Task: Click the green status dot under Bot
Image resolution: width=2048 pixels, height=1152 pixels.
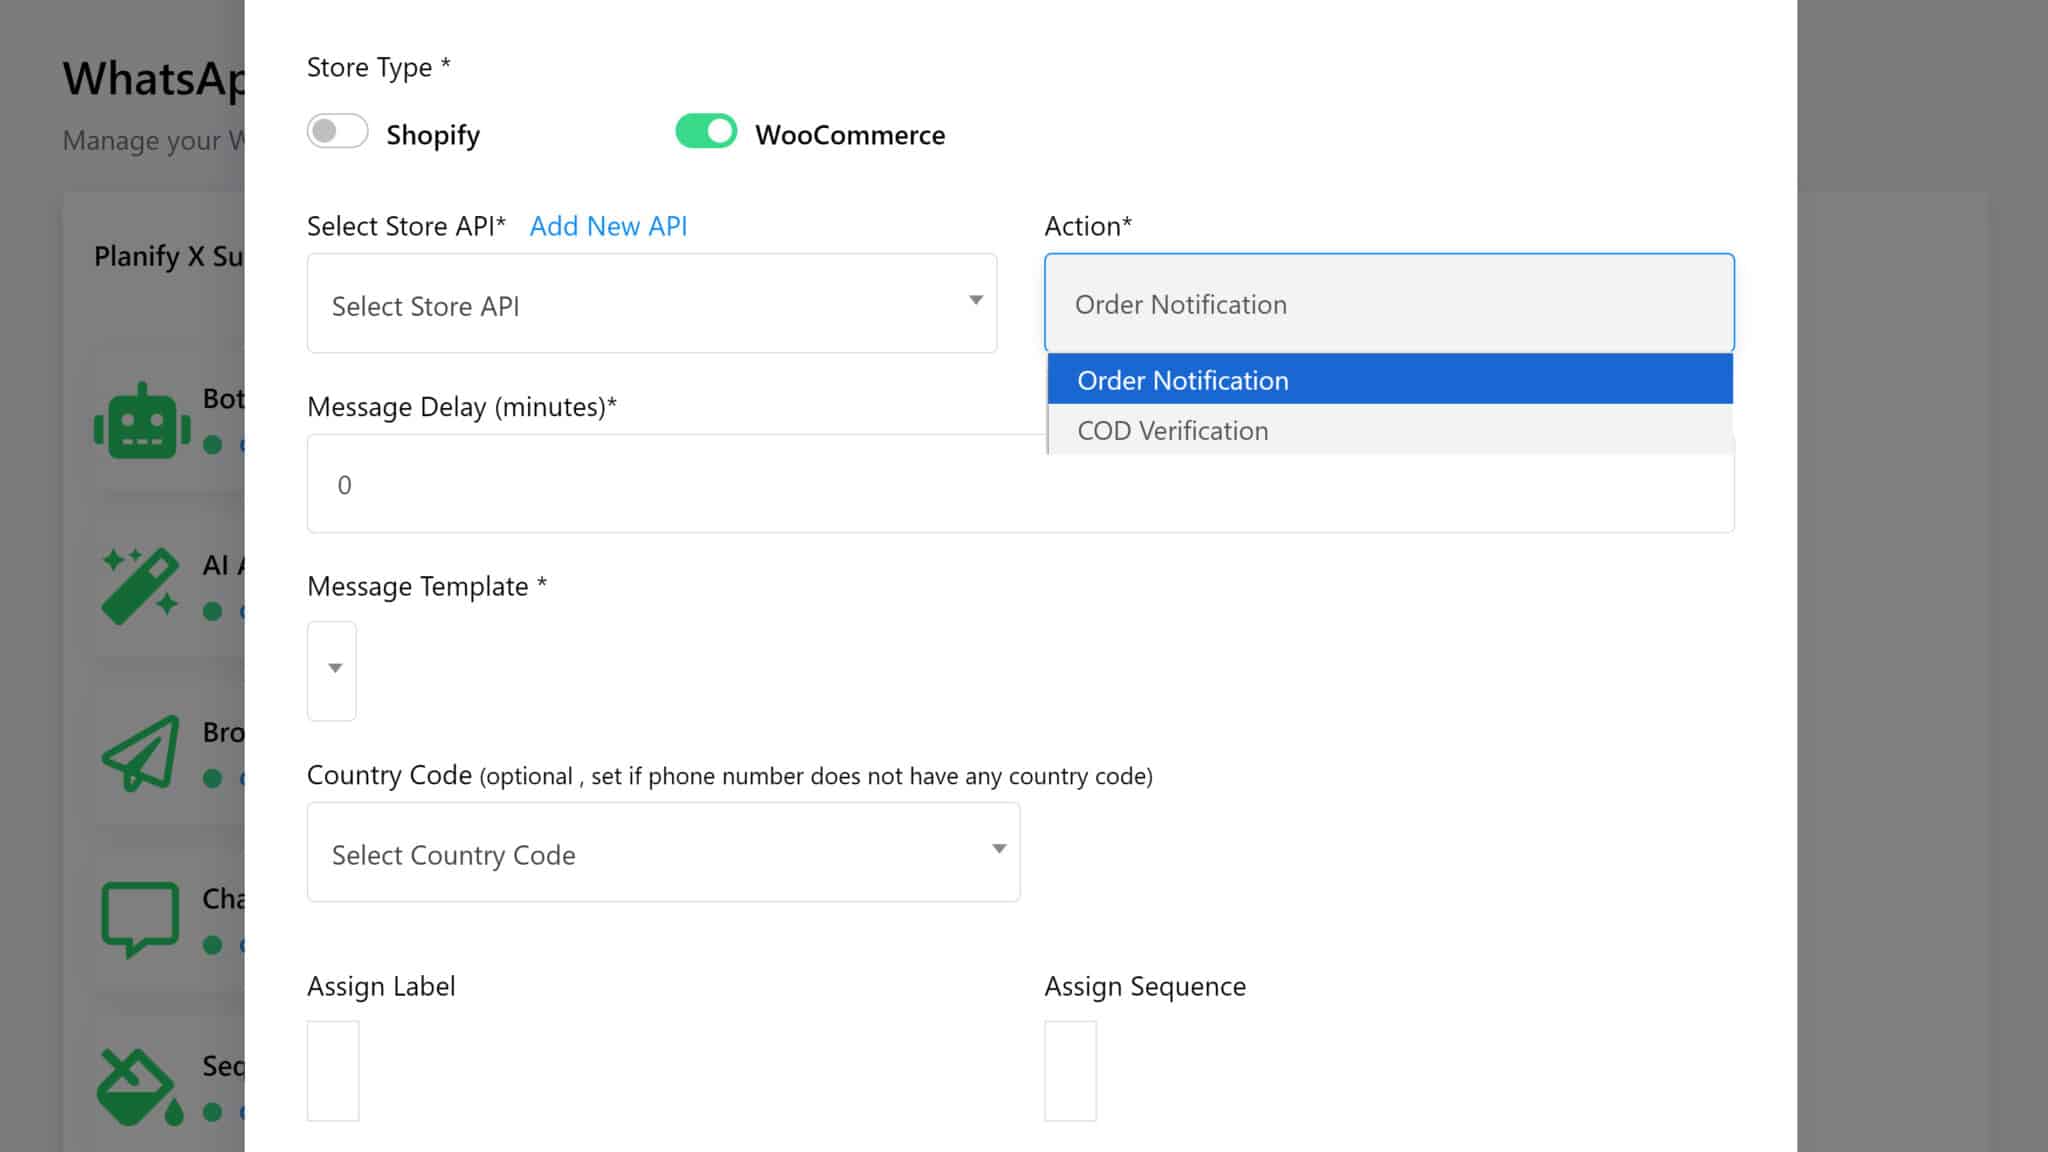Action: (212, 445)
